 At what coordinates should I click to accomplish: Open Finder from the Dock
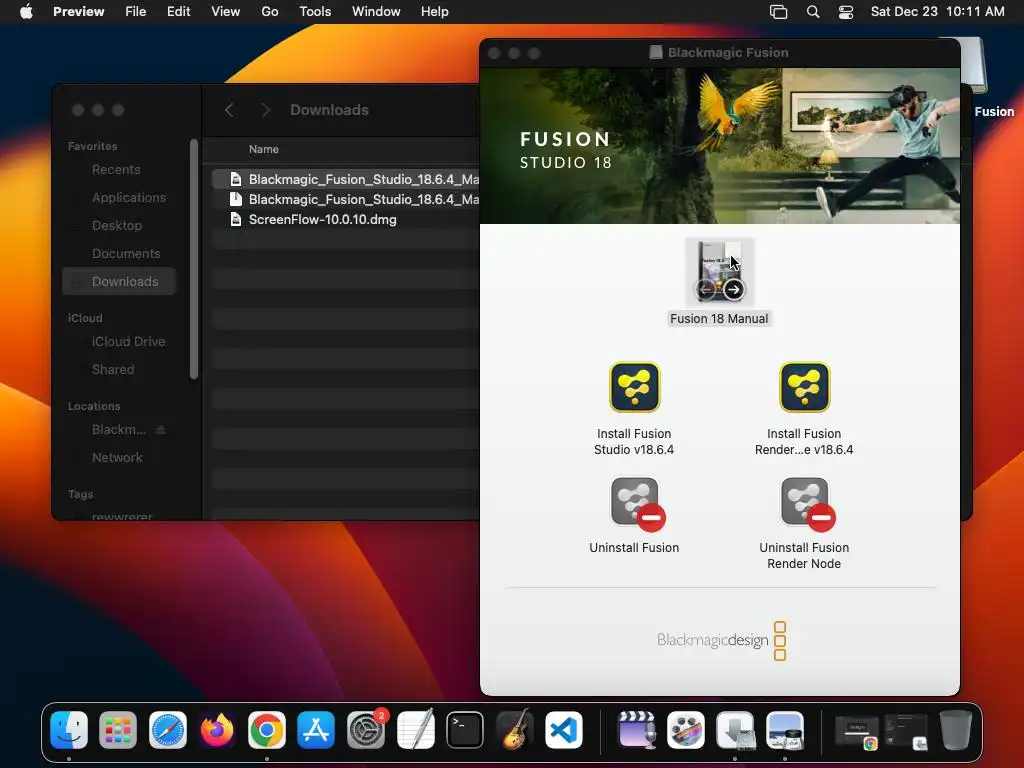pyautogui.click(x=69, y=729)
